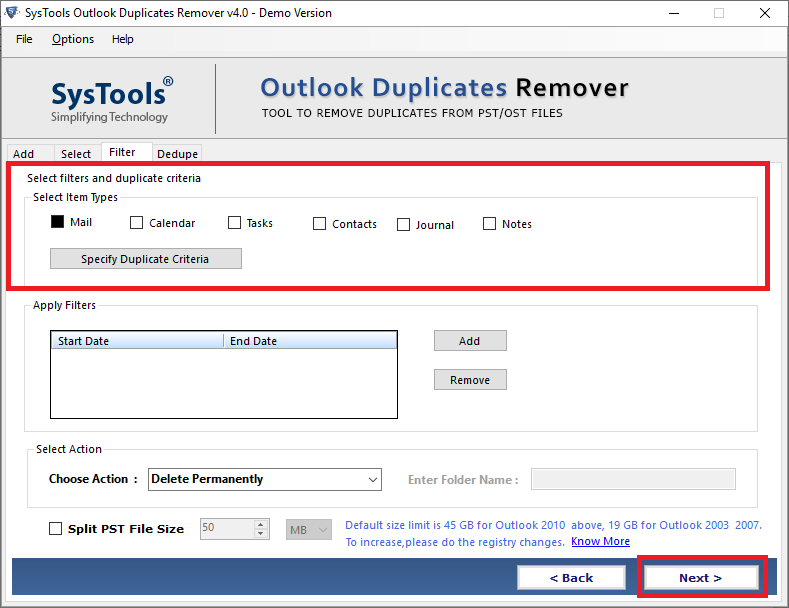Viewport: 789px width, 608px height.
Task: Click Remove button for date filters
Action: pos(470,379)
